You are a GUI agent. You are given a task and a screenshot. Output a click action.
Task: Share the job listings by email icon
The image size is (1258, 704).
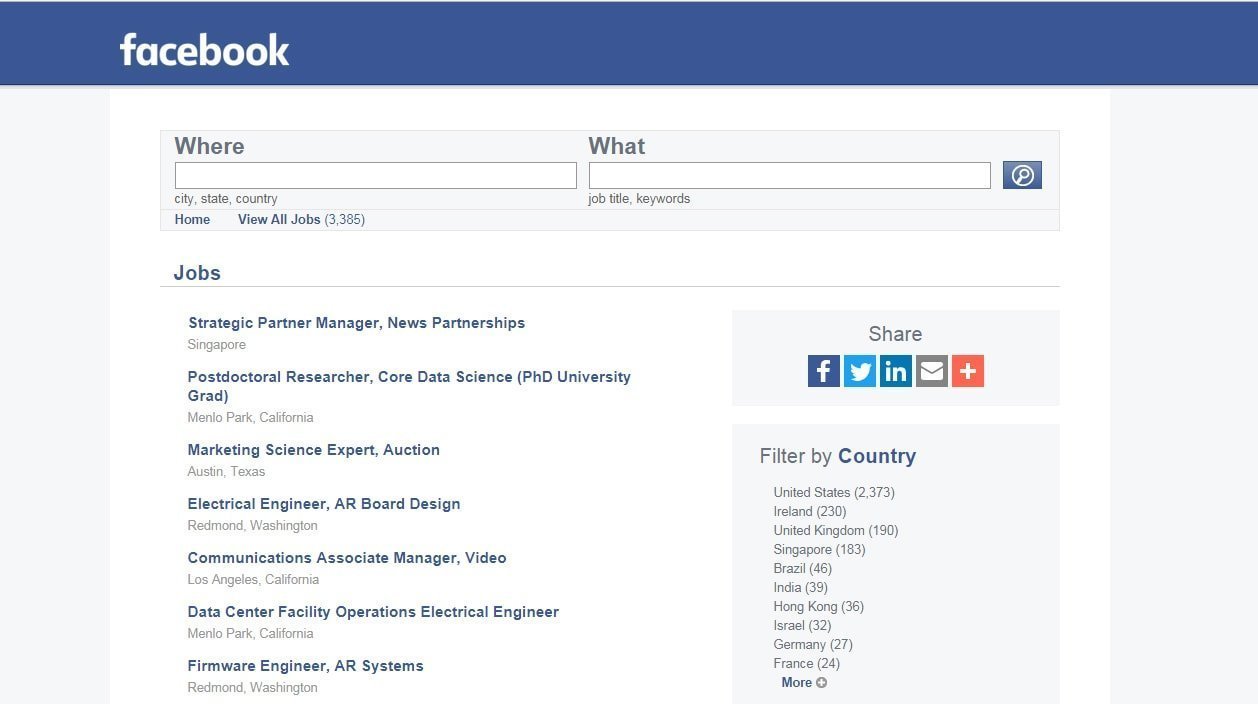931,371
